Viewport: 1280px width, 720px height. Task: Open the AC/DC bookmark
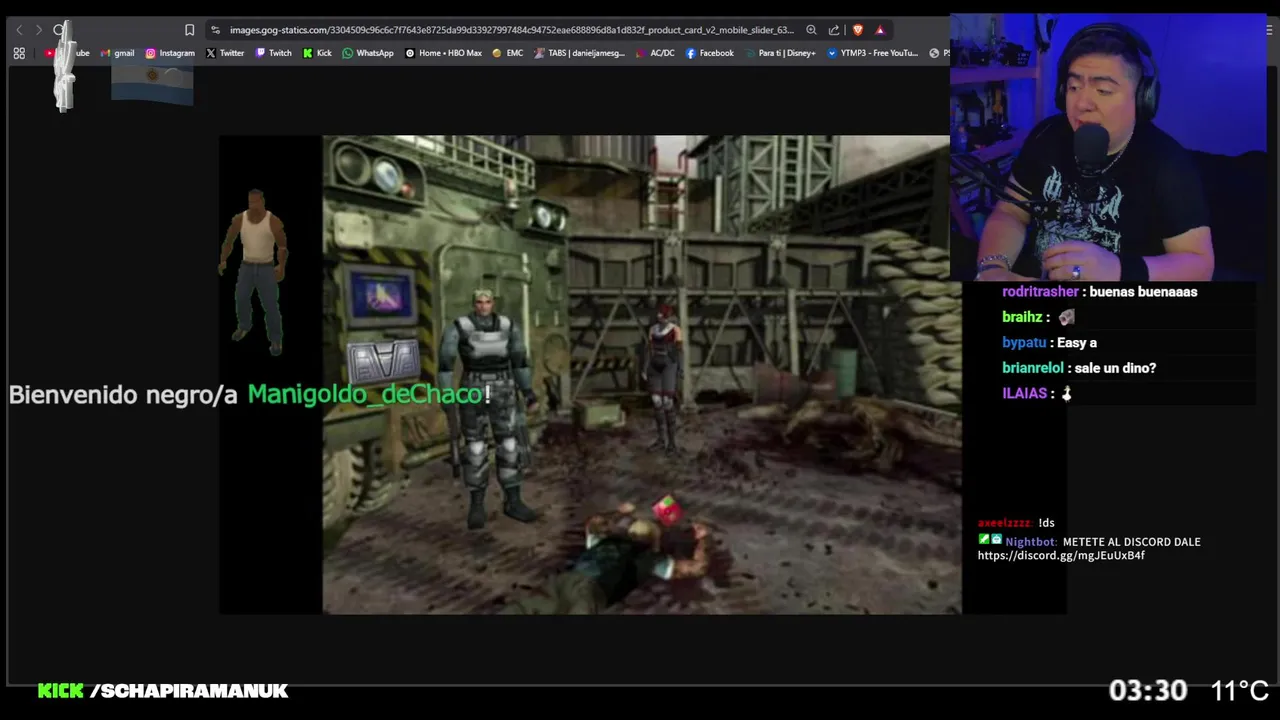tap(656, 53)
